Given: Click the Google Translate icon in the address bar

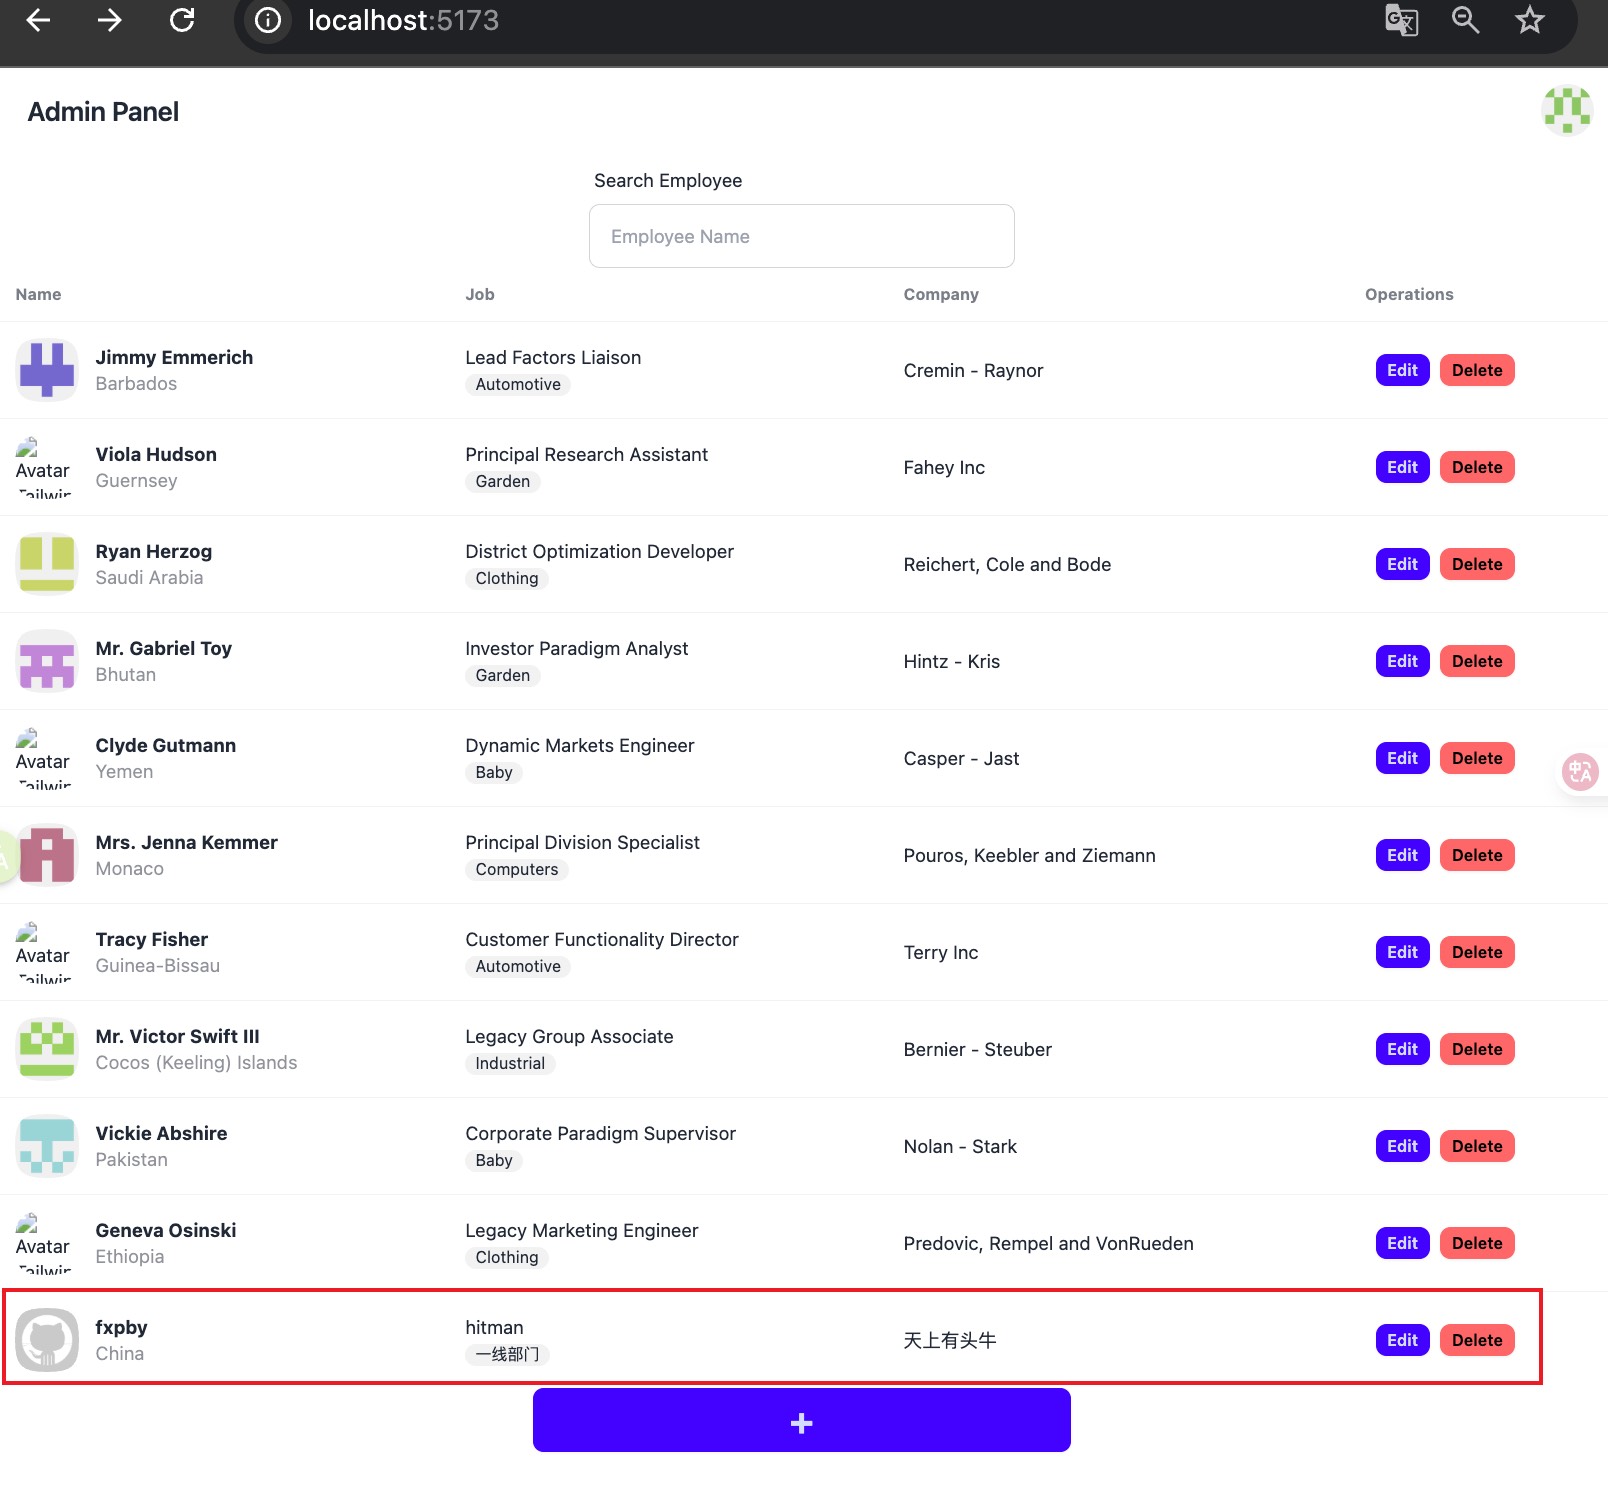Looking at the screenshot, I should pos(1401,20).
